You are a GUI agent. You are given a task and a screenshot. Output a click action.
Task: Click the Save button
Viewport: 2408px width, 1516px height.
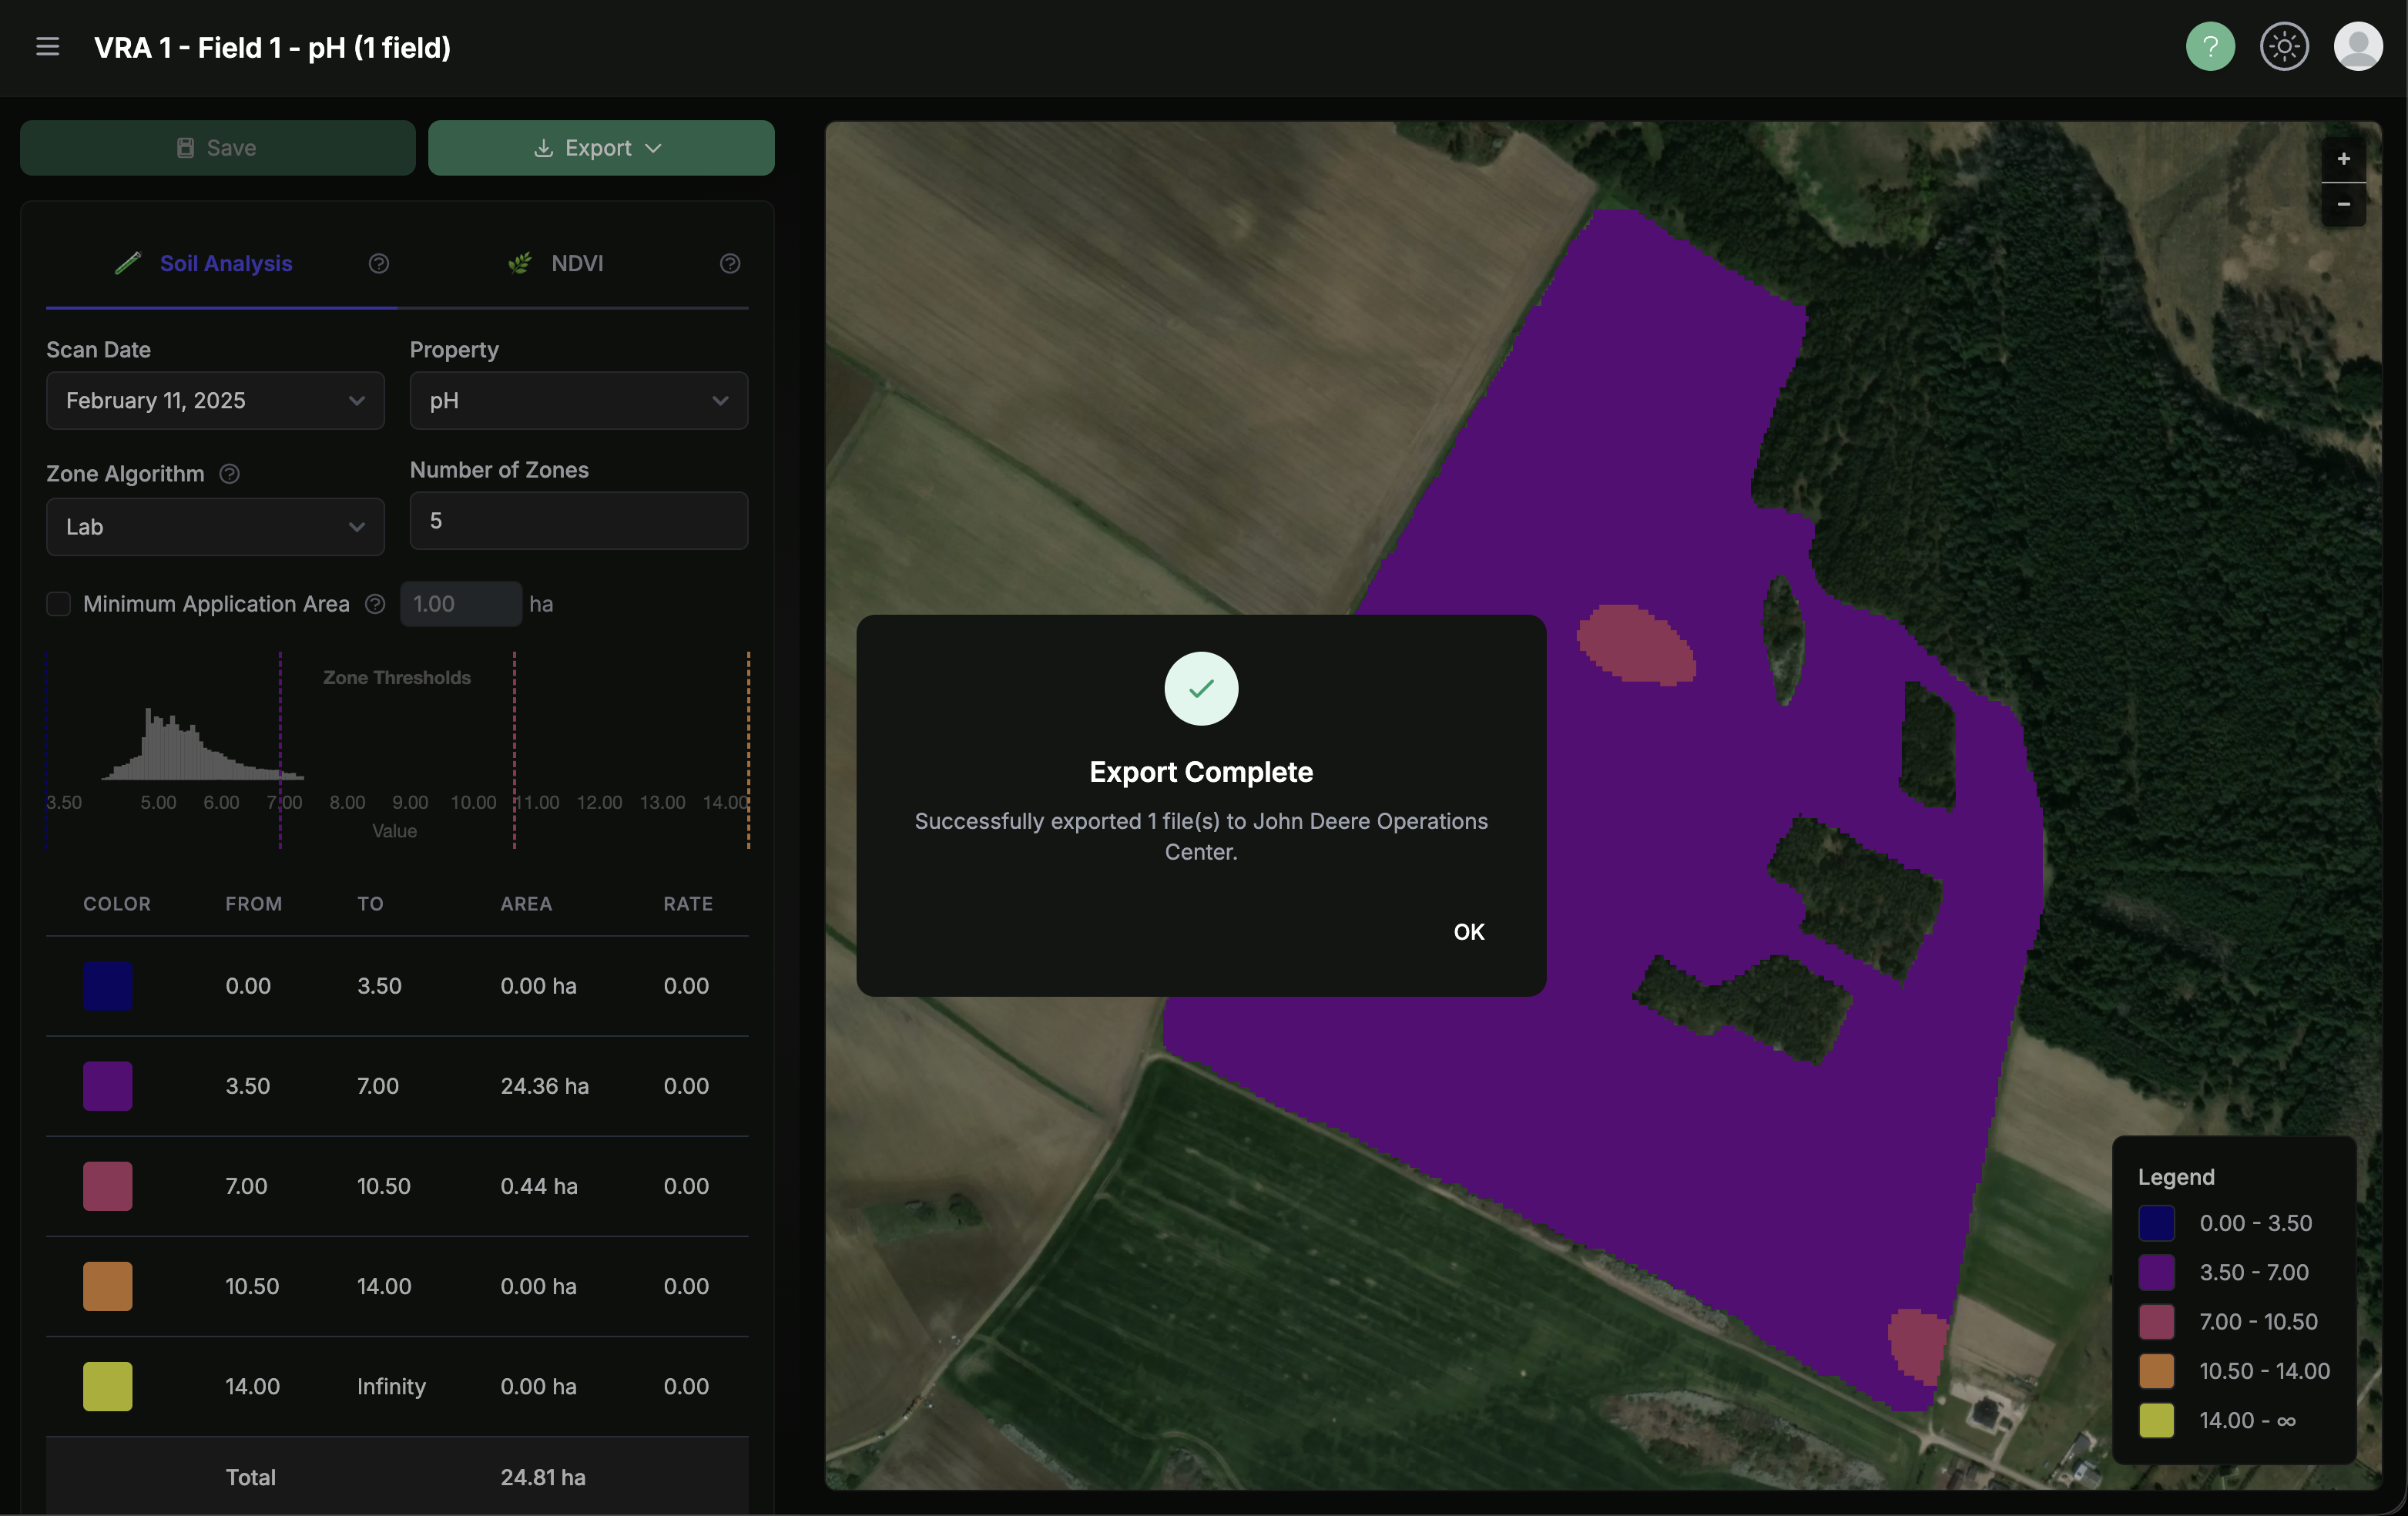pos(217,147)
